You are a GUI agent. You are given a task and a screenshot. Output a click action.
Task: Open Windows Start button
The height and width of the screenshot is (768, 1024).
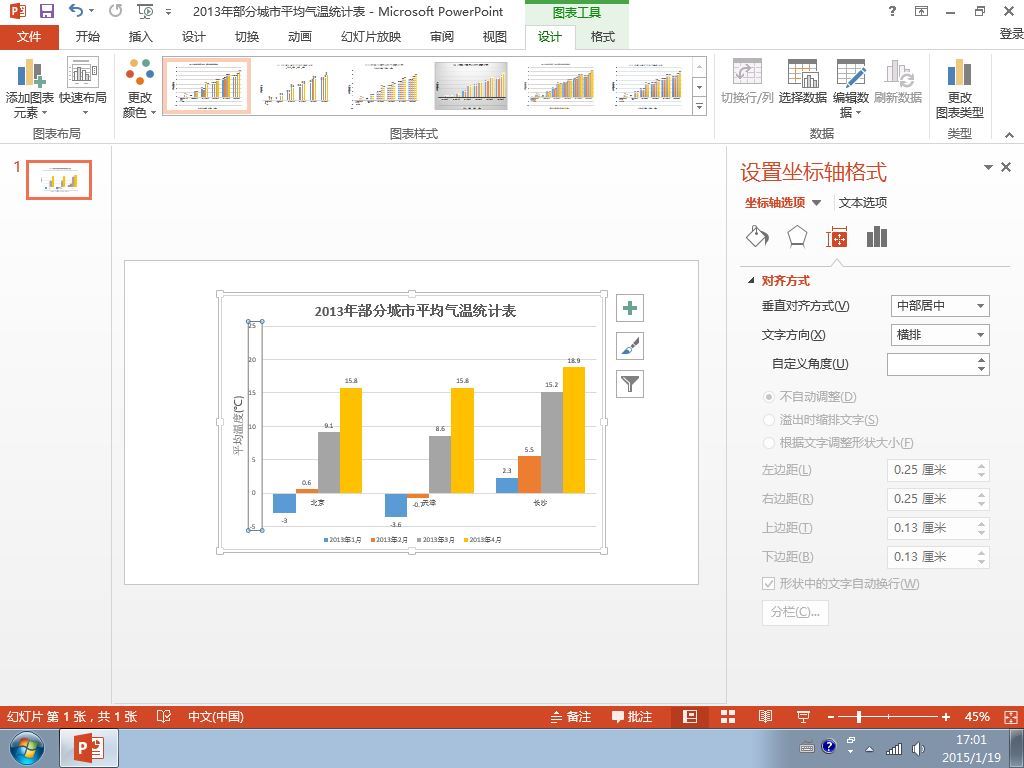click(x=27, y=748)
